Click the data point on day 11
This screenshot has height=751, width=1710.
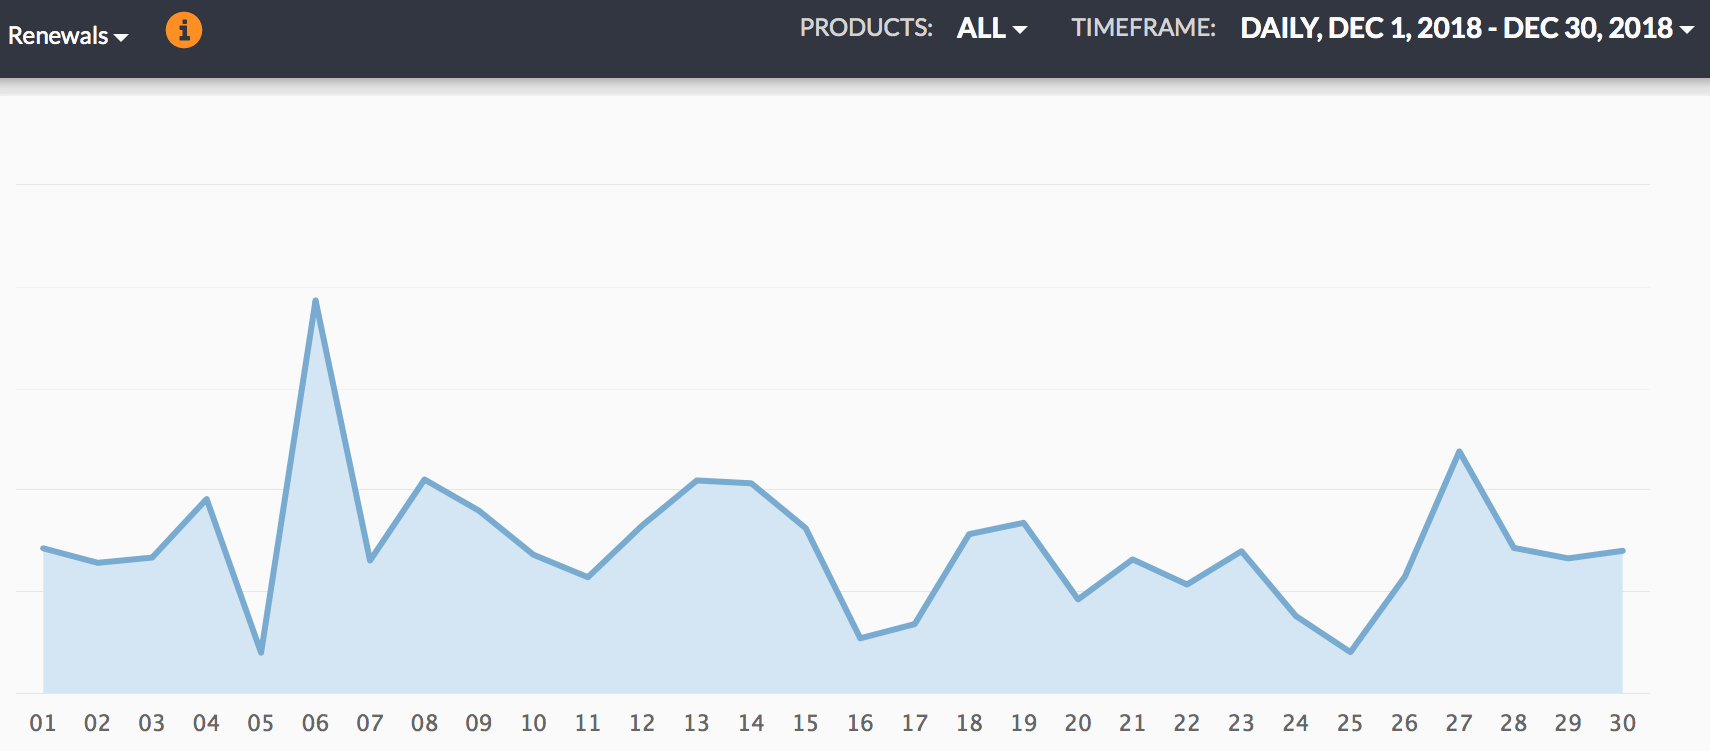[588, 577]
